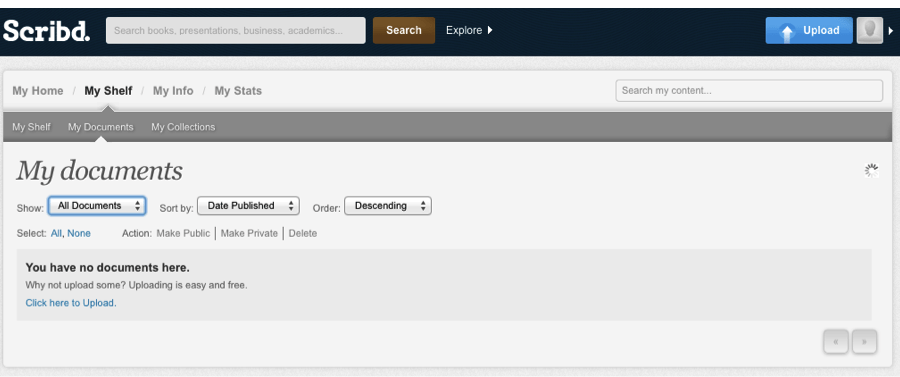Click the brown Search button
Image resolution: width=900 pixels, height=377 pixels.
tap(404, 30)
